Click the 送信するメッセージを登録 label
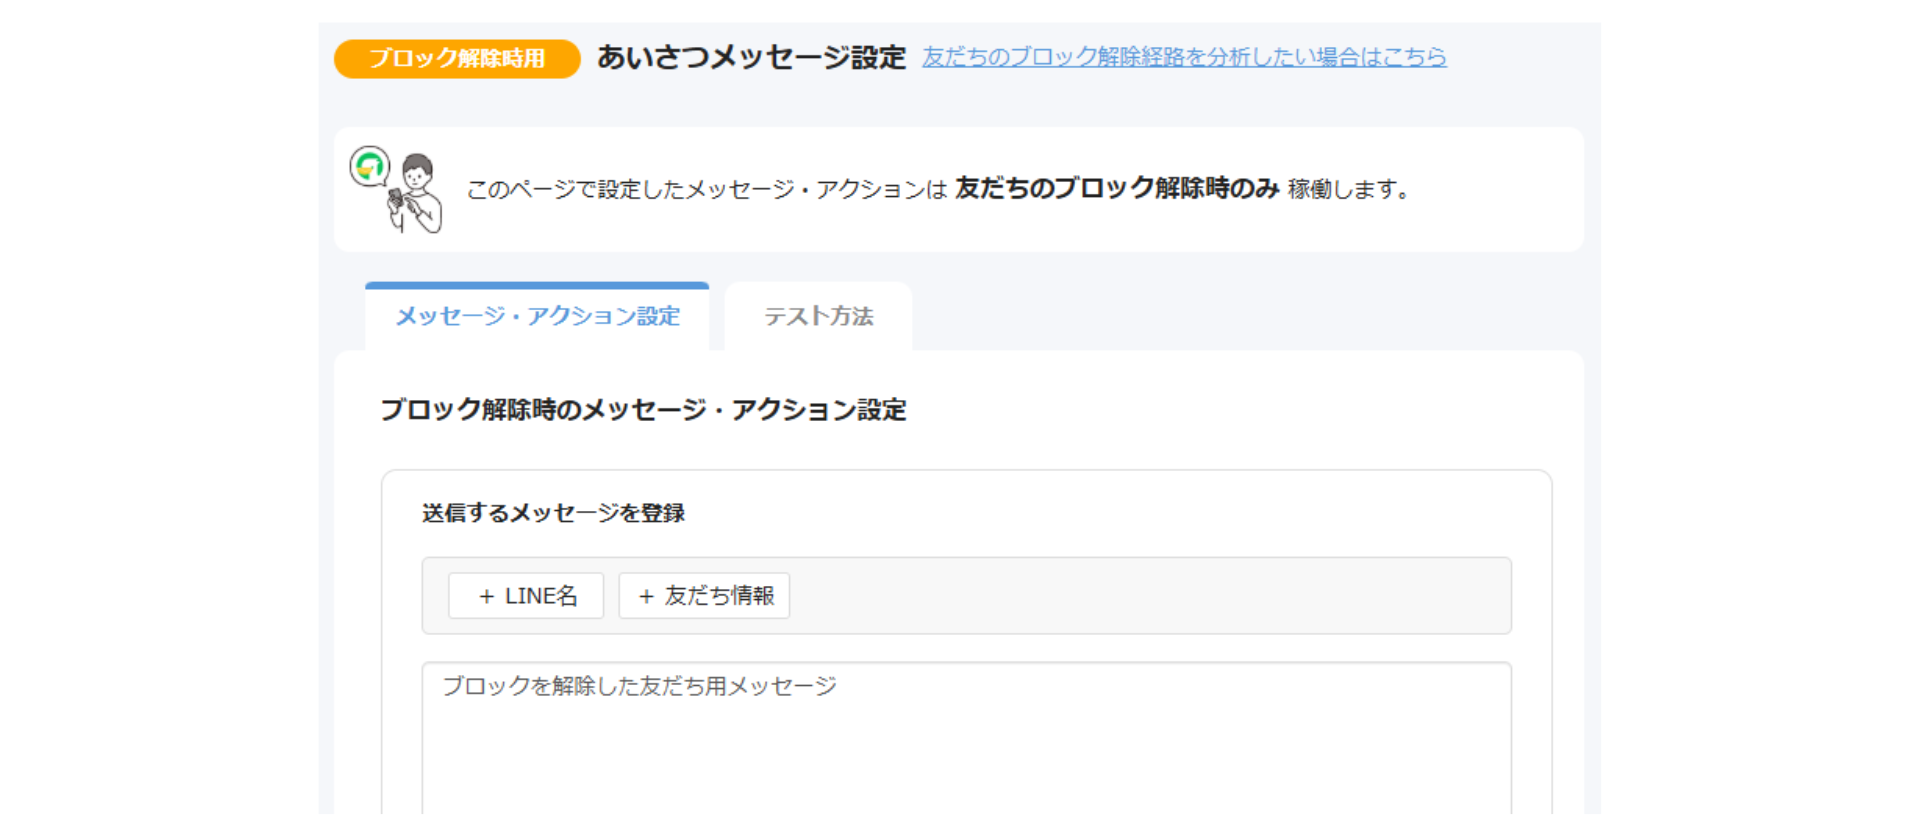Screen dimensions: 1920x831 tap(553, 513)
